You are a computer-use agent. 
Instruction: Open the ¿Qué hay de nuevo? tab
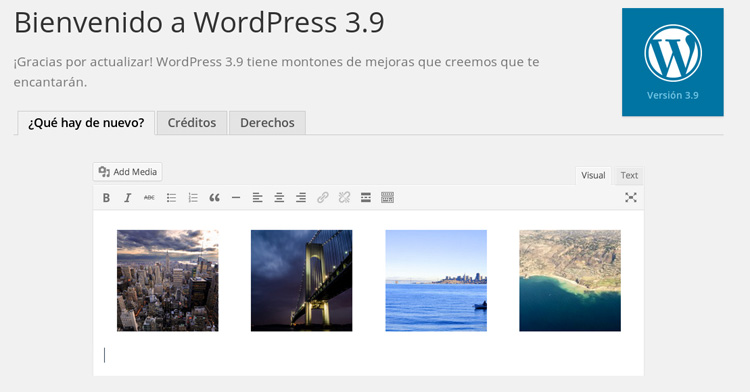pyautogui.click(x=86, y=123)
